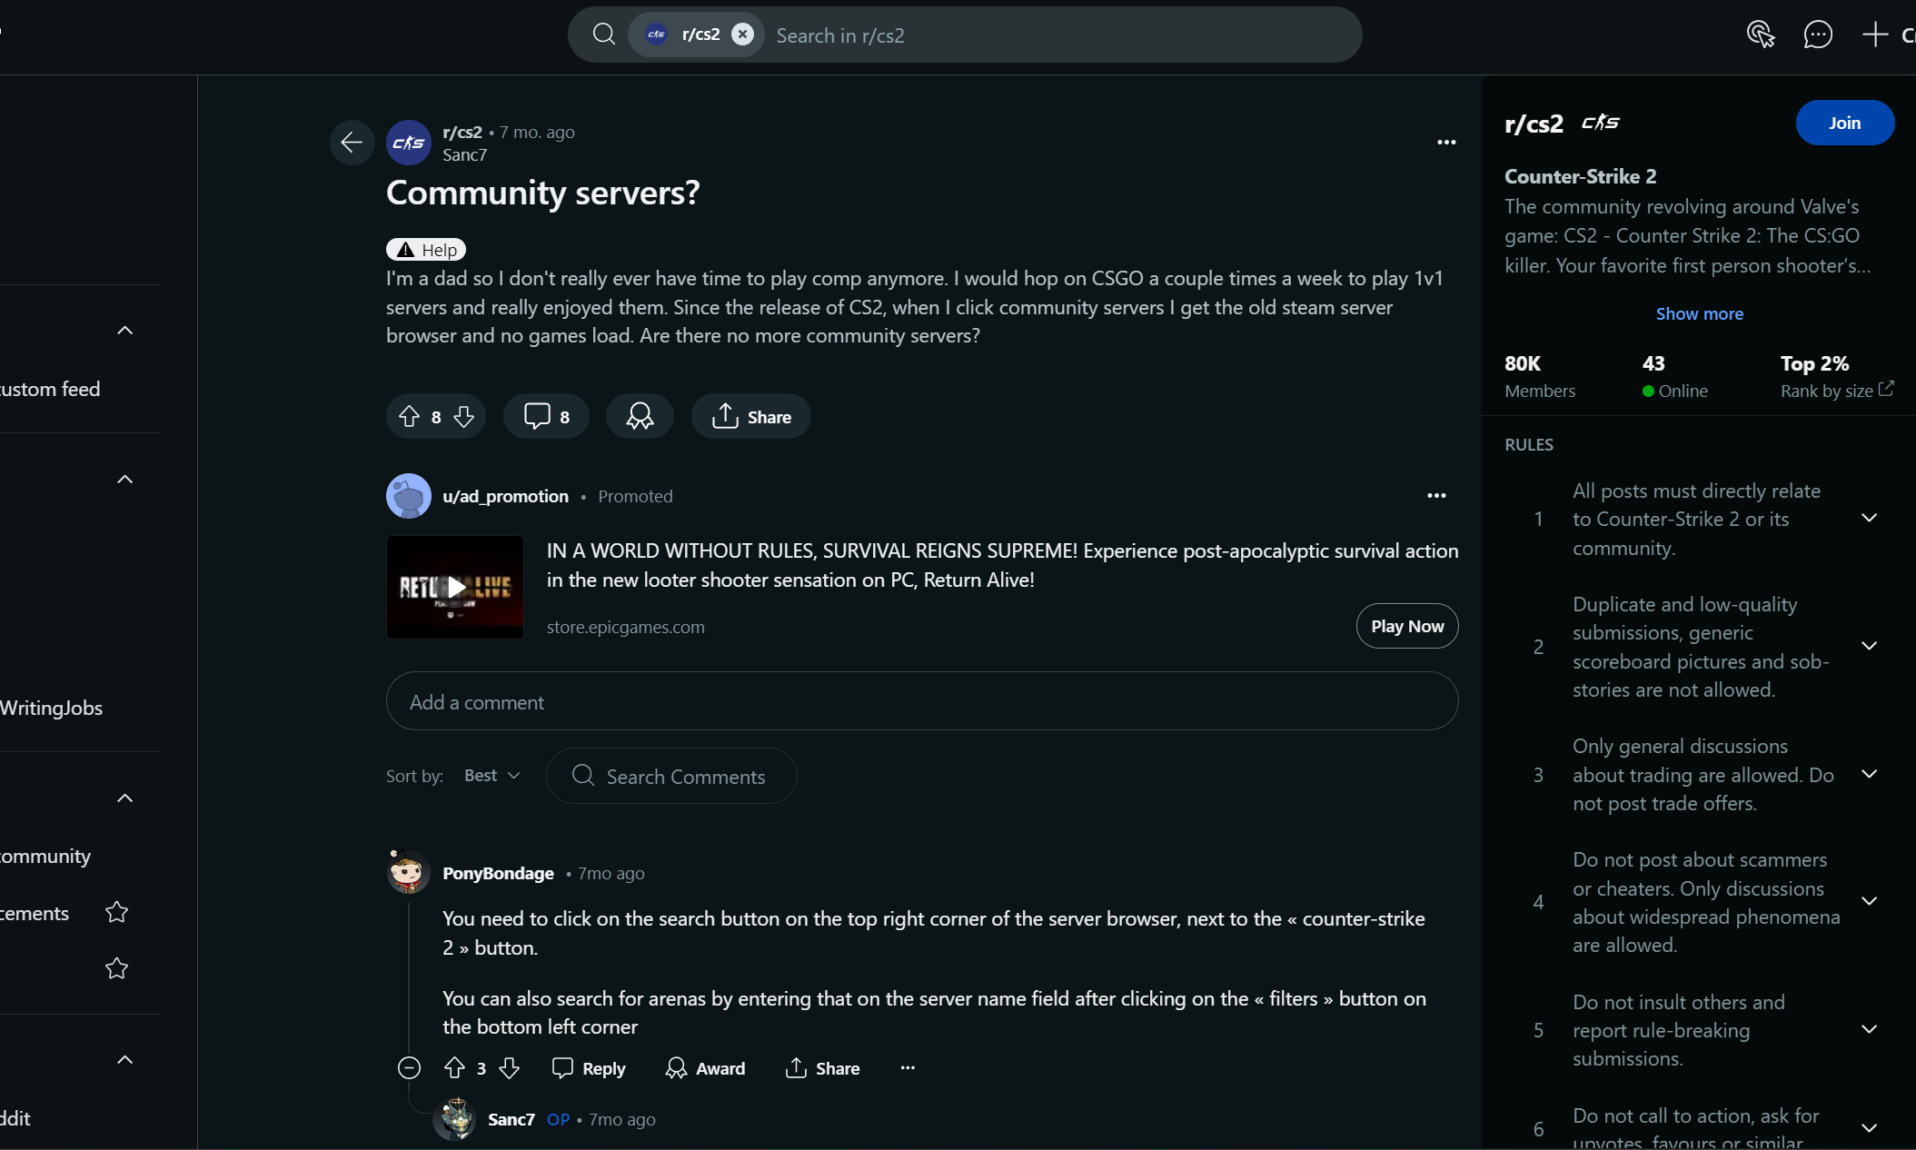This screenshot has height=1150, width=1916.
Task: Open post options three-dot menu
Action: (x=1446, y=143)
